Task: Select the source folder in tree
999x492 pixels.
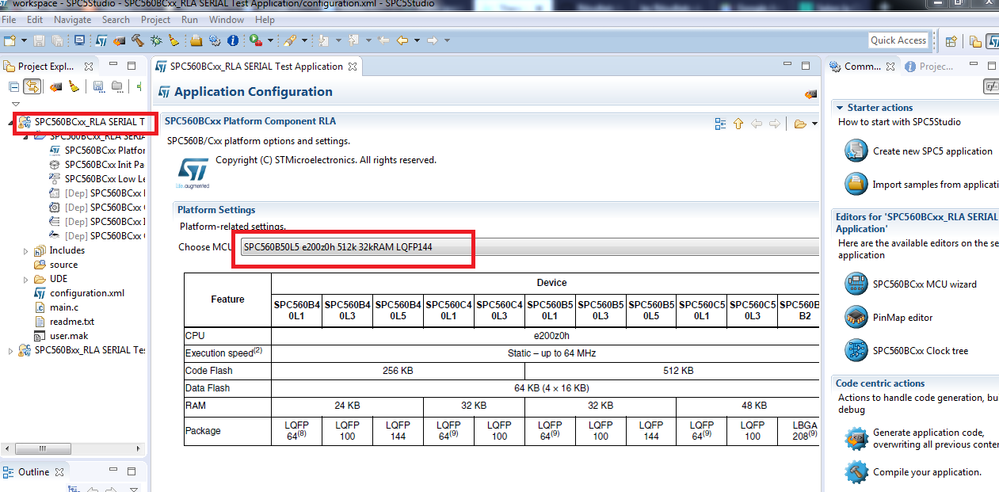Action: [x=64, y=264]
